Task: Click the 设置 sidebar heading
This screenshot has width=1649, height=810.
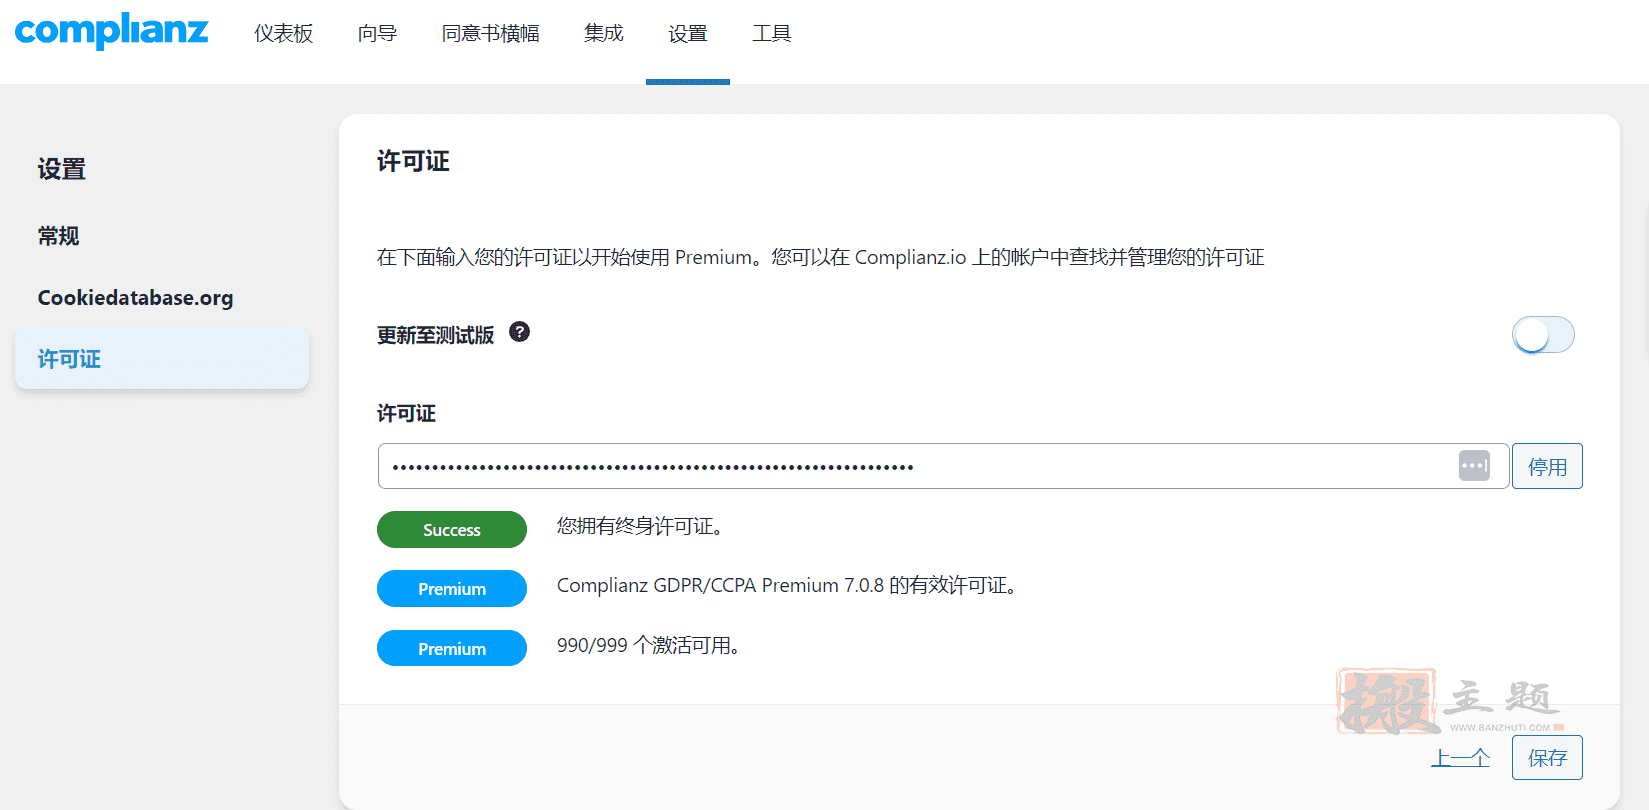Action: [61, 169]
